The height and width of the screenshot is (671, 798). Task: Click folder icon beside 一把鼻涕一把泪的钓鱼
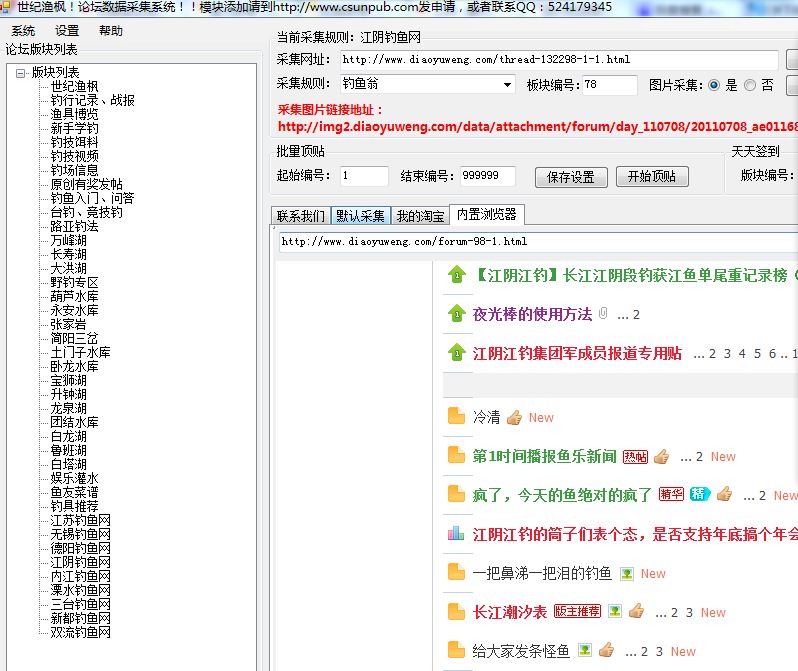457,572
